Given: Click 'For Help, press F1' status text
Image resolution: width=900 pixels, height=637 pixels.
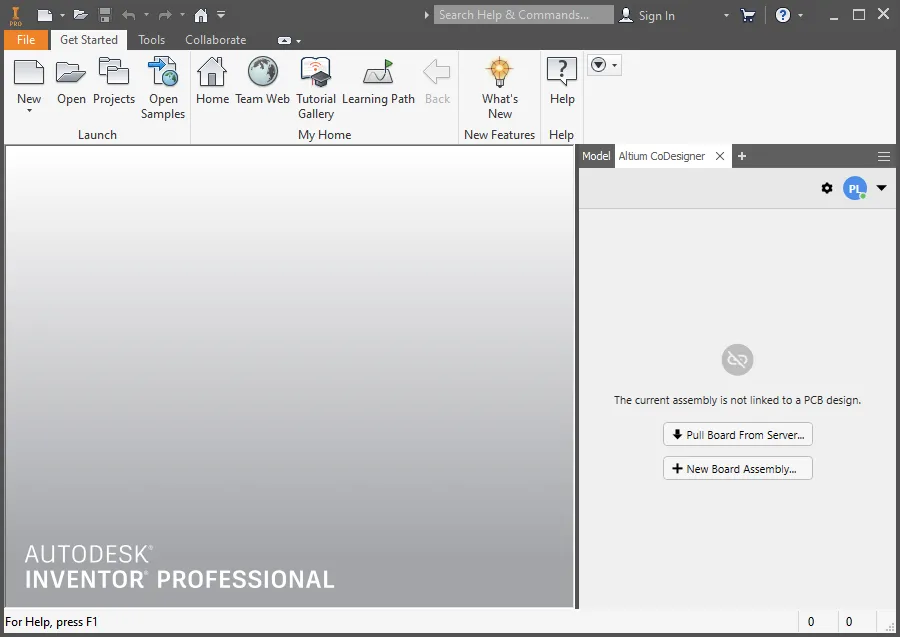Looking at the screenshot, I should pyautogui.click(x=52, y=622).
